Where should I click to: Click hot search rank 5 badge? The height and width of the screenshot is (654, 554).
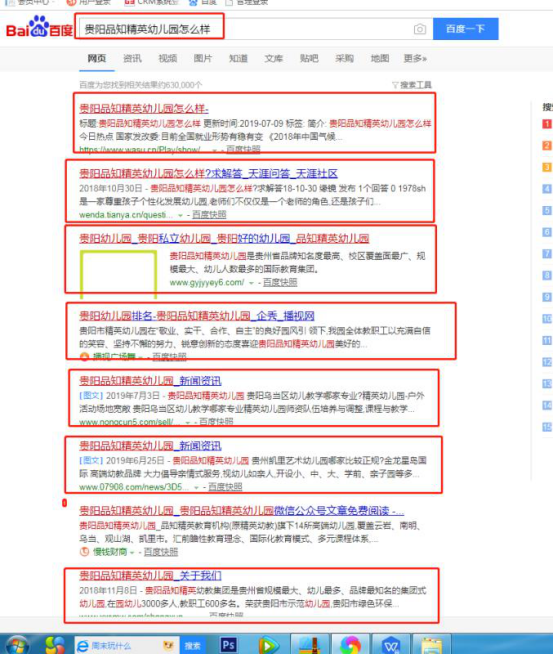(547, 211)
